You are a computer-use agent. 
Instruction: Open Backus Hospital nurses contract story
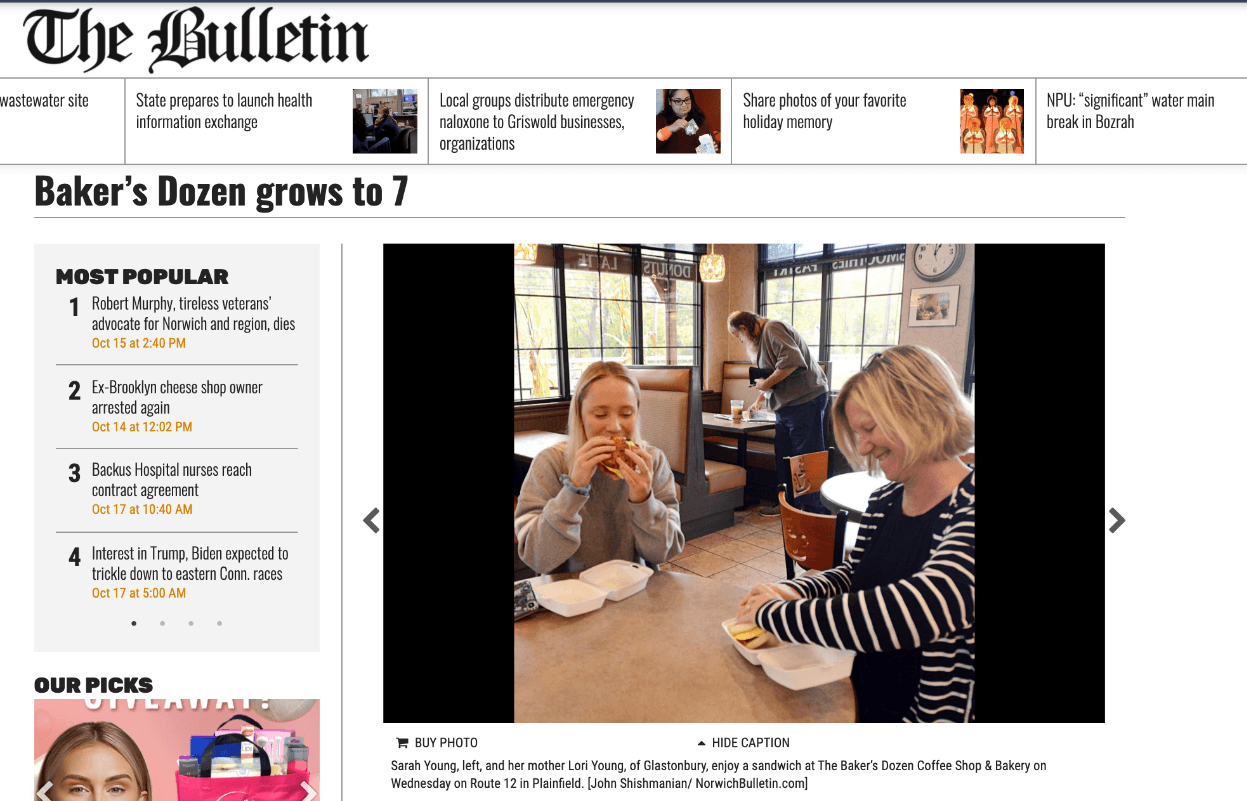(x=172, y=480)
